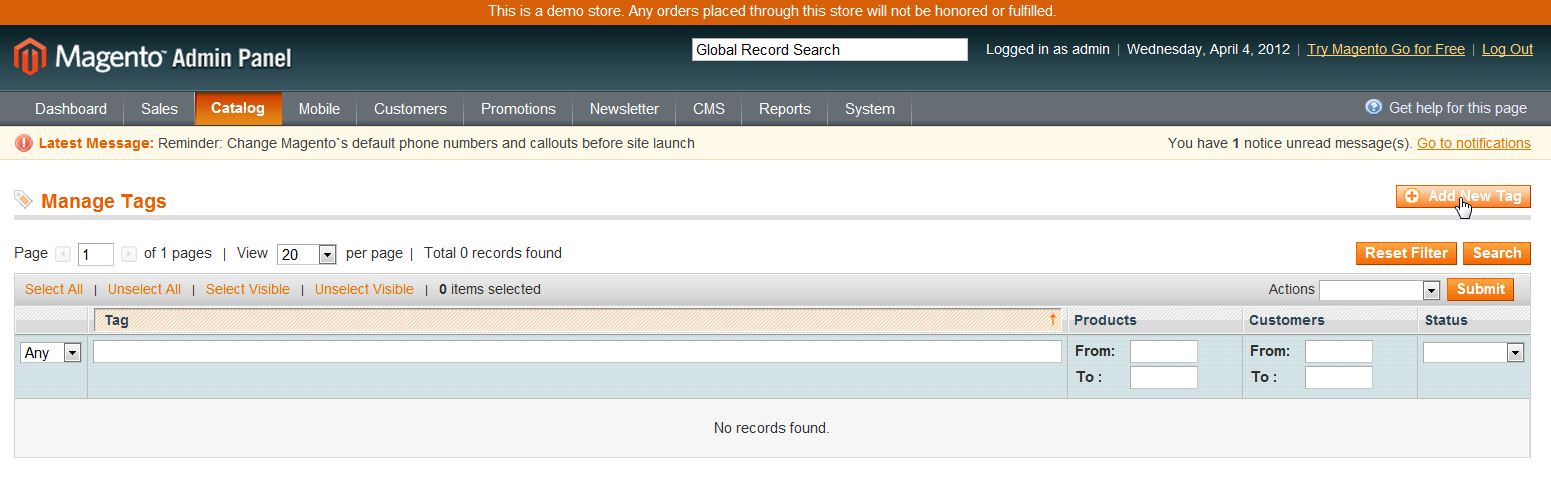Click the Customers To field
1551x479 pixels.
[x=1339, y=377]
